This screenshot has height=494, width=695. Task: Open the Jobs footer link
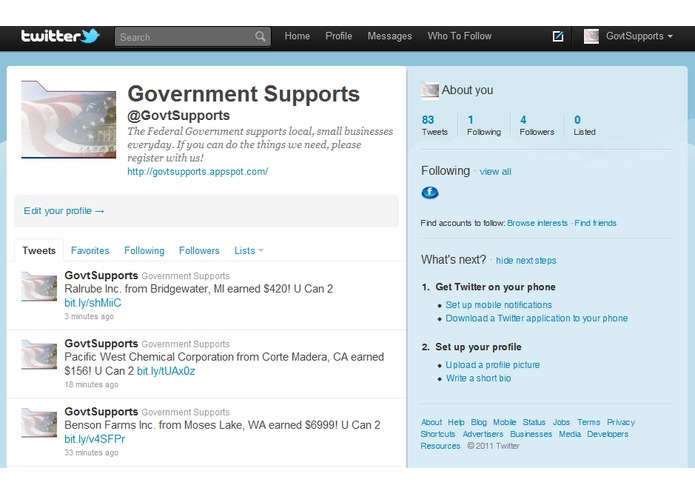pos(561,422)
